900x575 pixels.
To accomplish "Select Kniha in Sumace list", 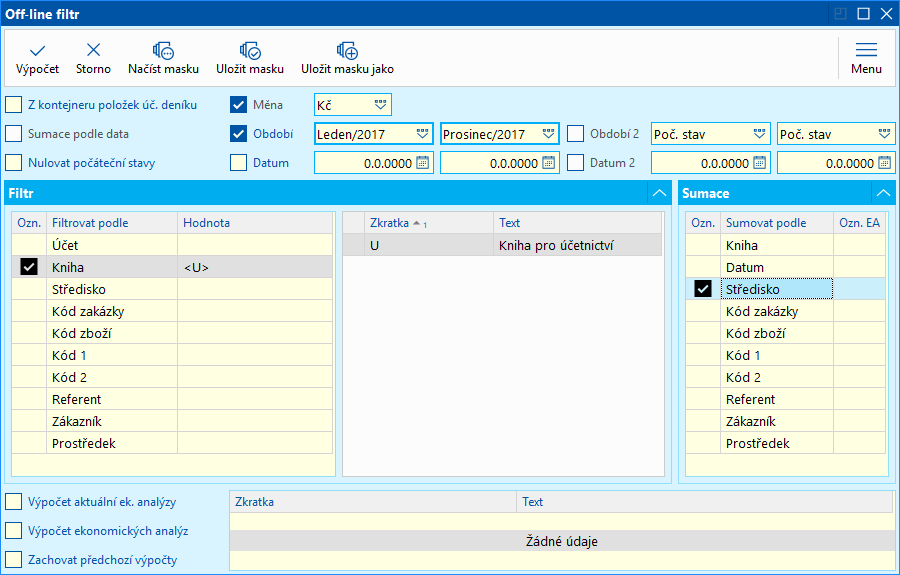I will [x=786, y=245].
